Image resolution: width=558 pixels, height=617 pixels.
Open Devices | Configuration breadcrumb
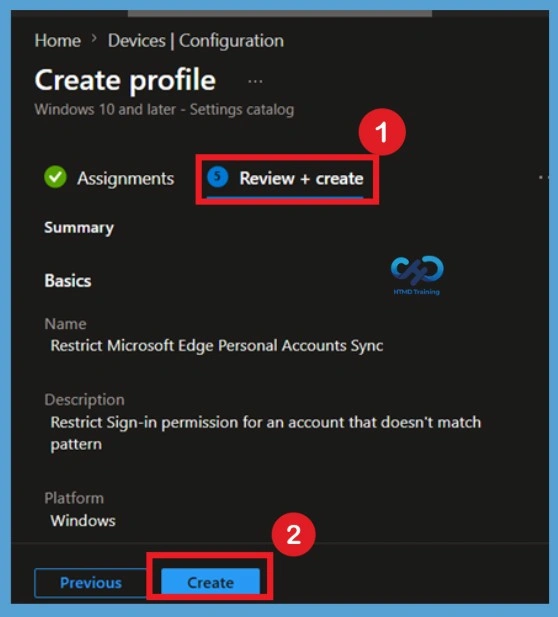pos(196,41)
